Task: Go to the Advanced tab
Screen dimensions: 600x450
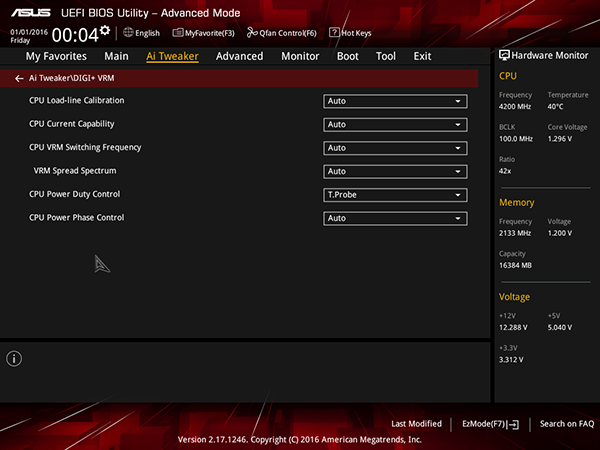Action: click(240, 56)
